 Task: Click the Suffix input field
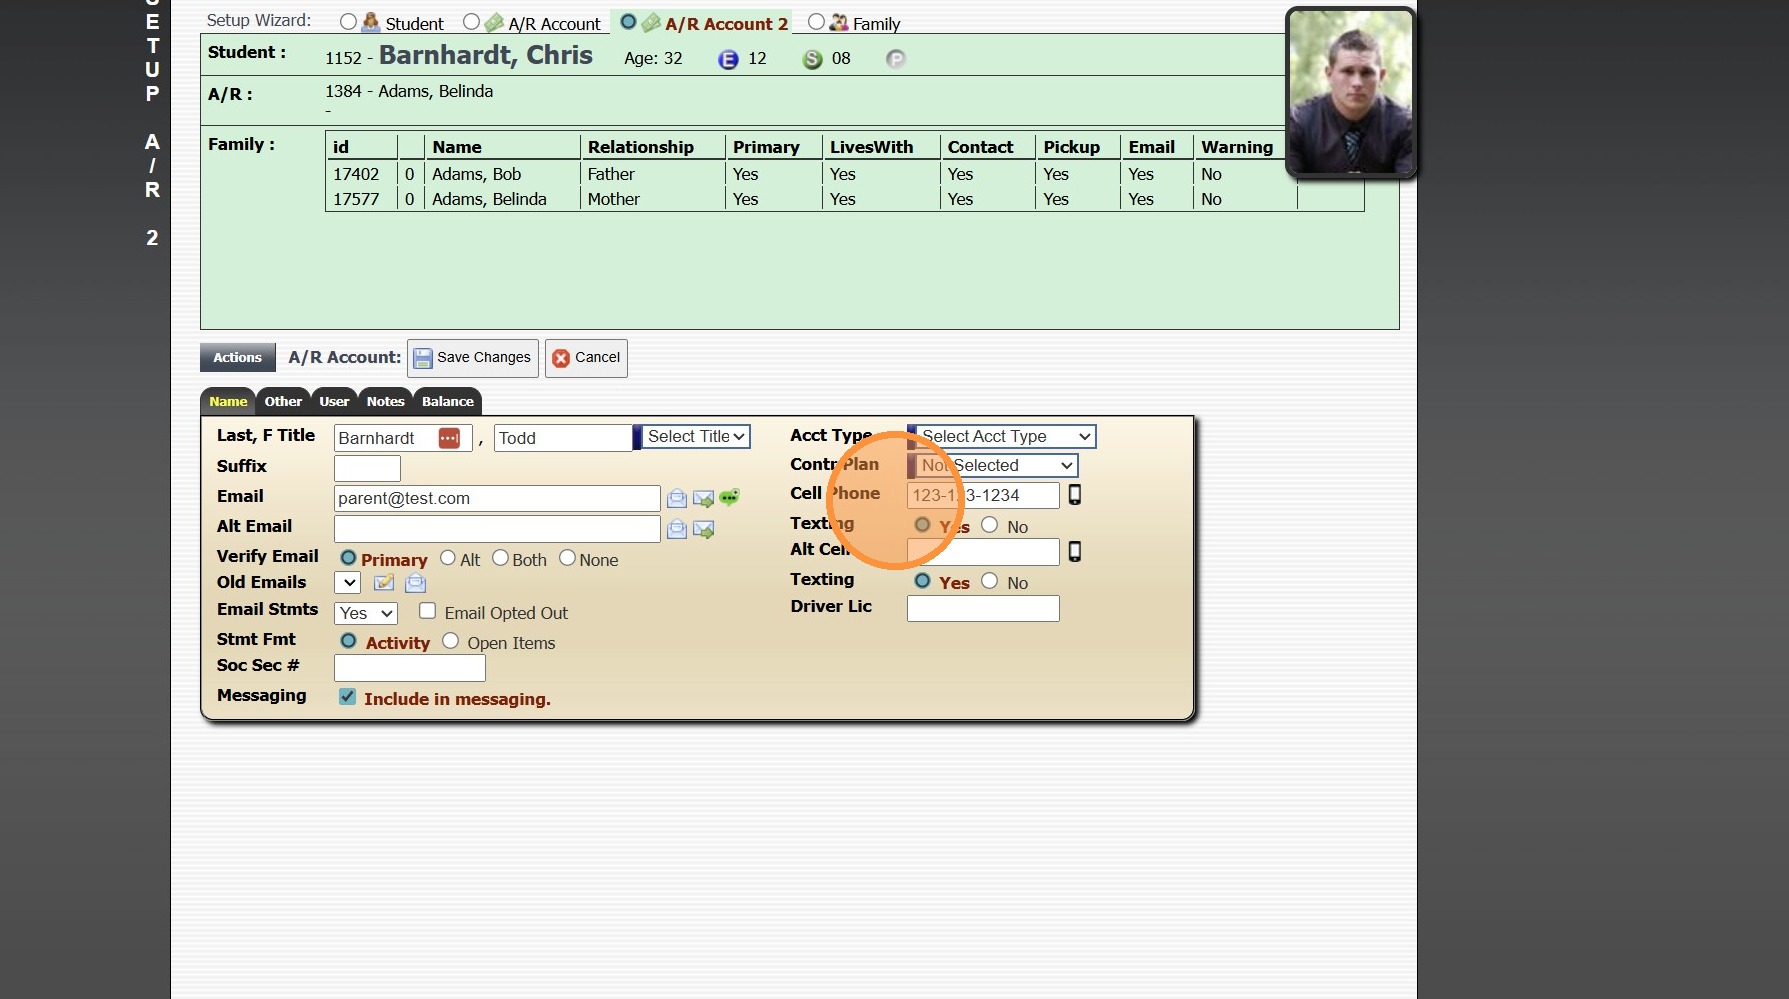[367, 468]
